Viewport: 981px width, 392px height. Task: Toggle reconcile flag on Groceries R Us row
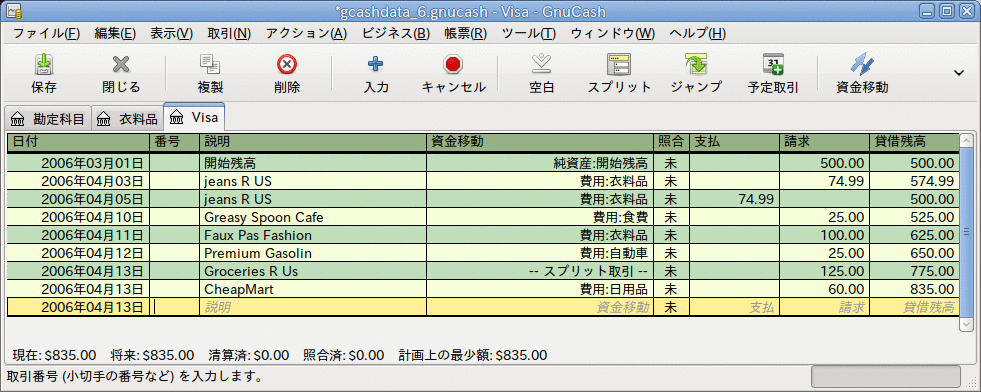click(x=671, y=271)
